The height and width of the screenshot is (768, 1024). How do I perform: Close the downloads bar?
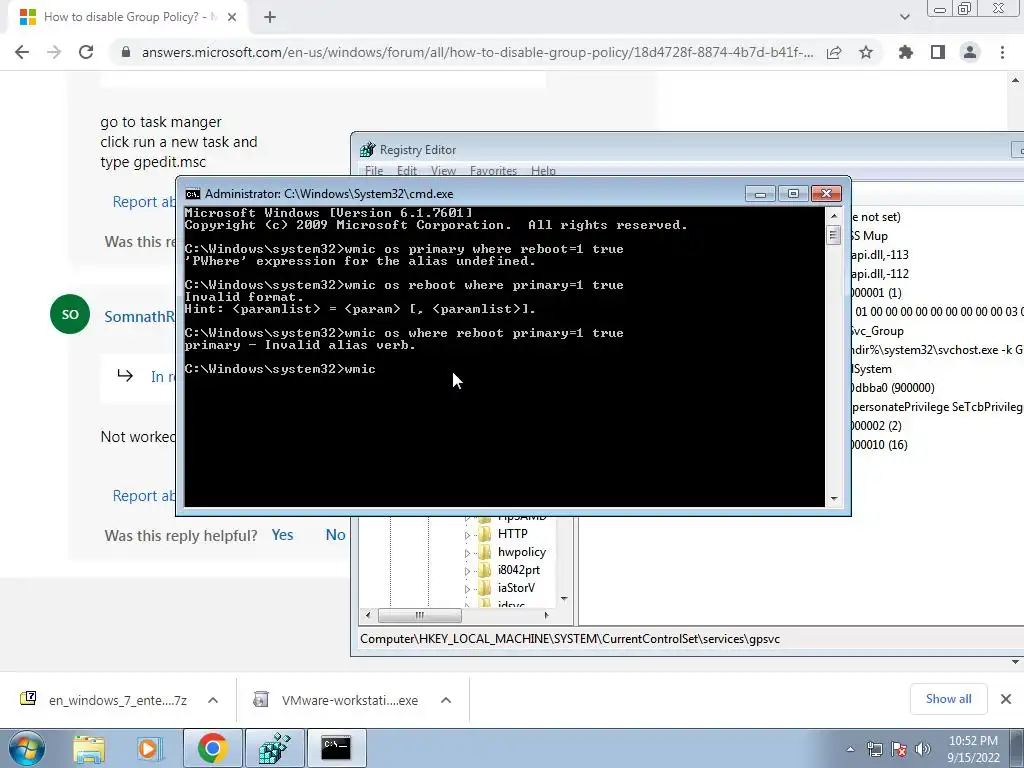[1006, 699]
